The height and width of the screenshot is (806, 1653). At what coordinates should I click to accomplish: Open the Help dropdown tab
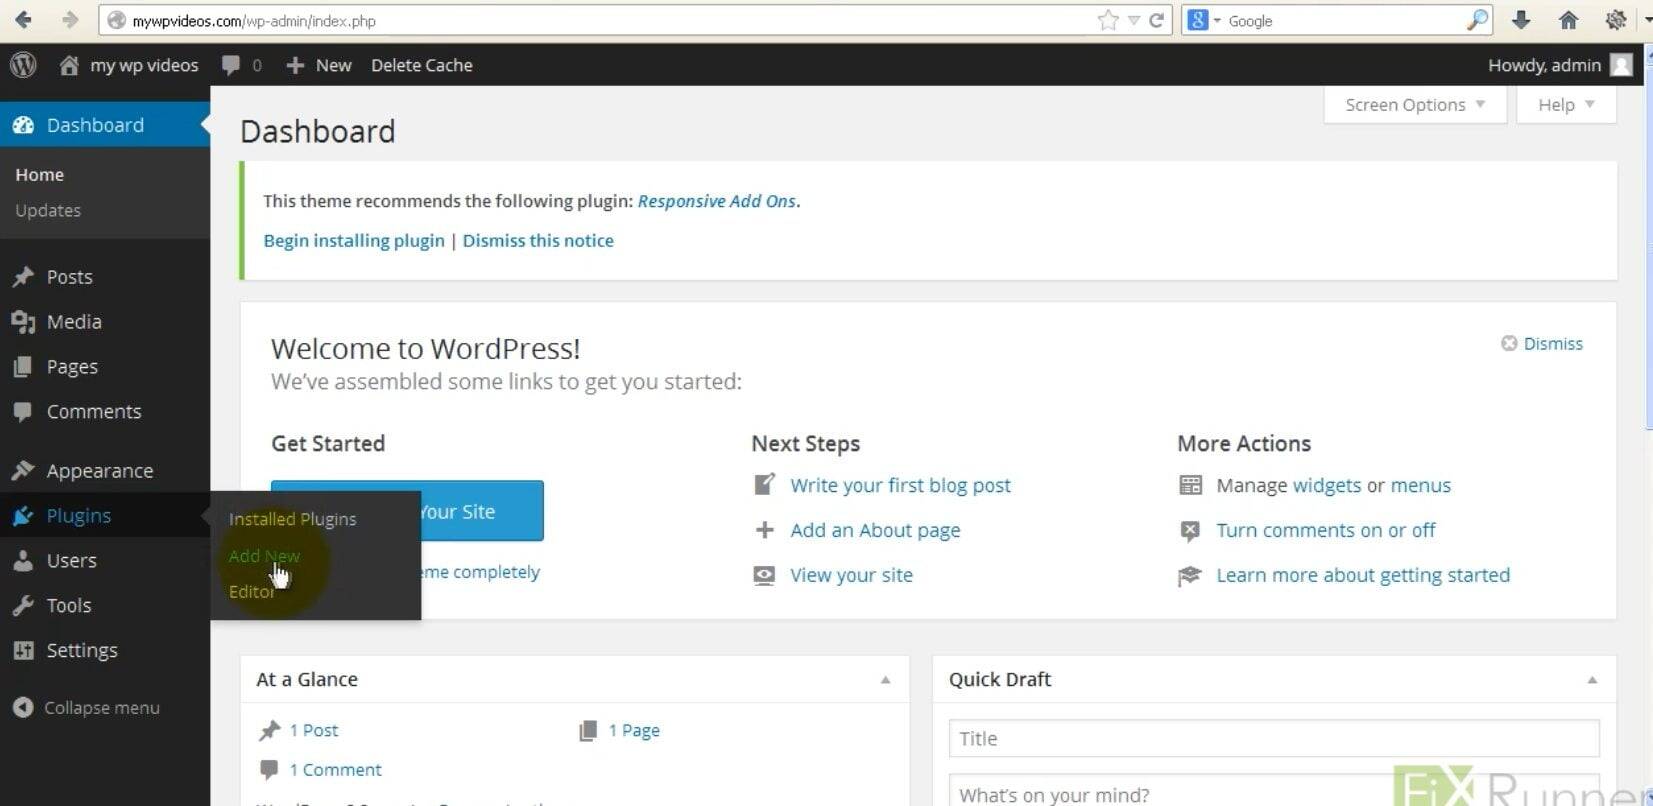1565,105
